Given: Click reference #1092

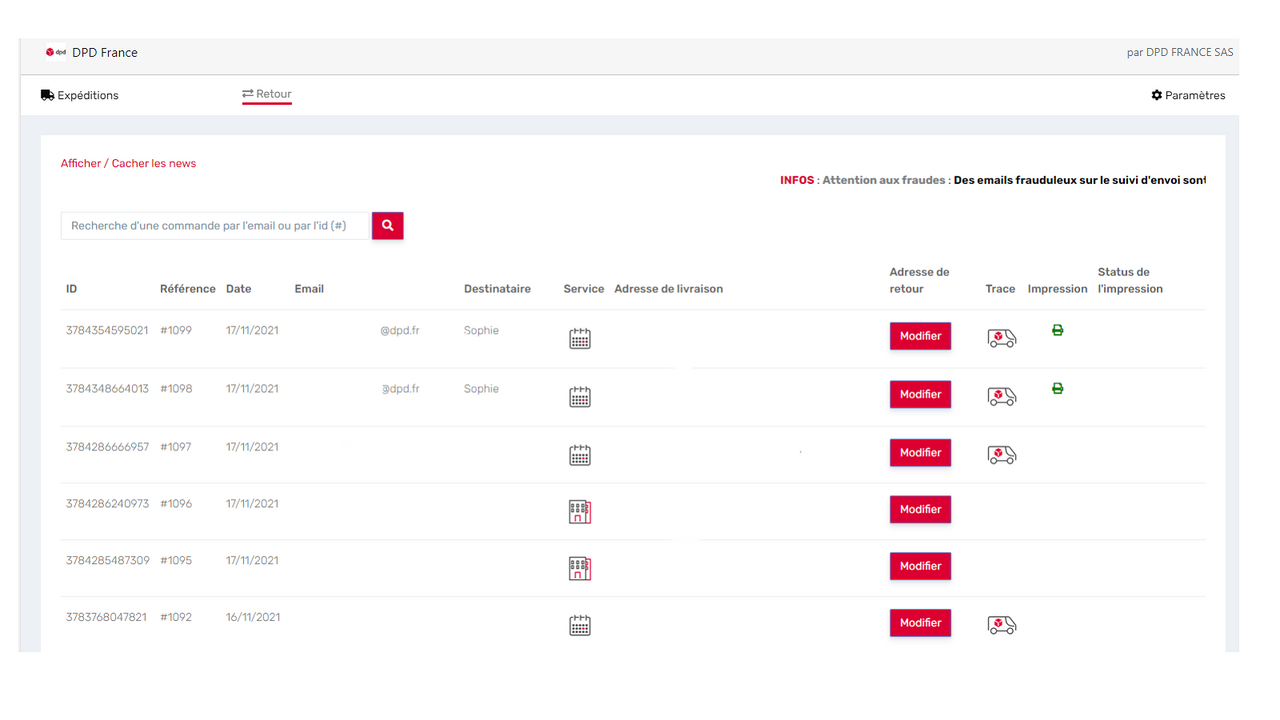Looking at the screenshot, I should click(x=176, y=618).
